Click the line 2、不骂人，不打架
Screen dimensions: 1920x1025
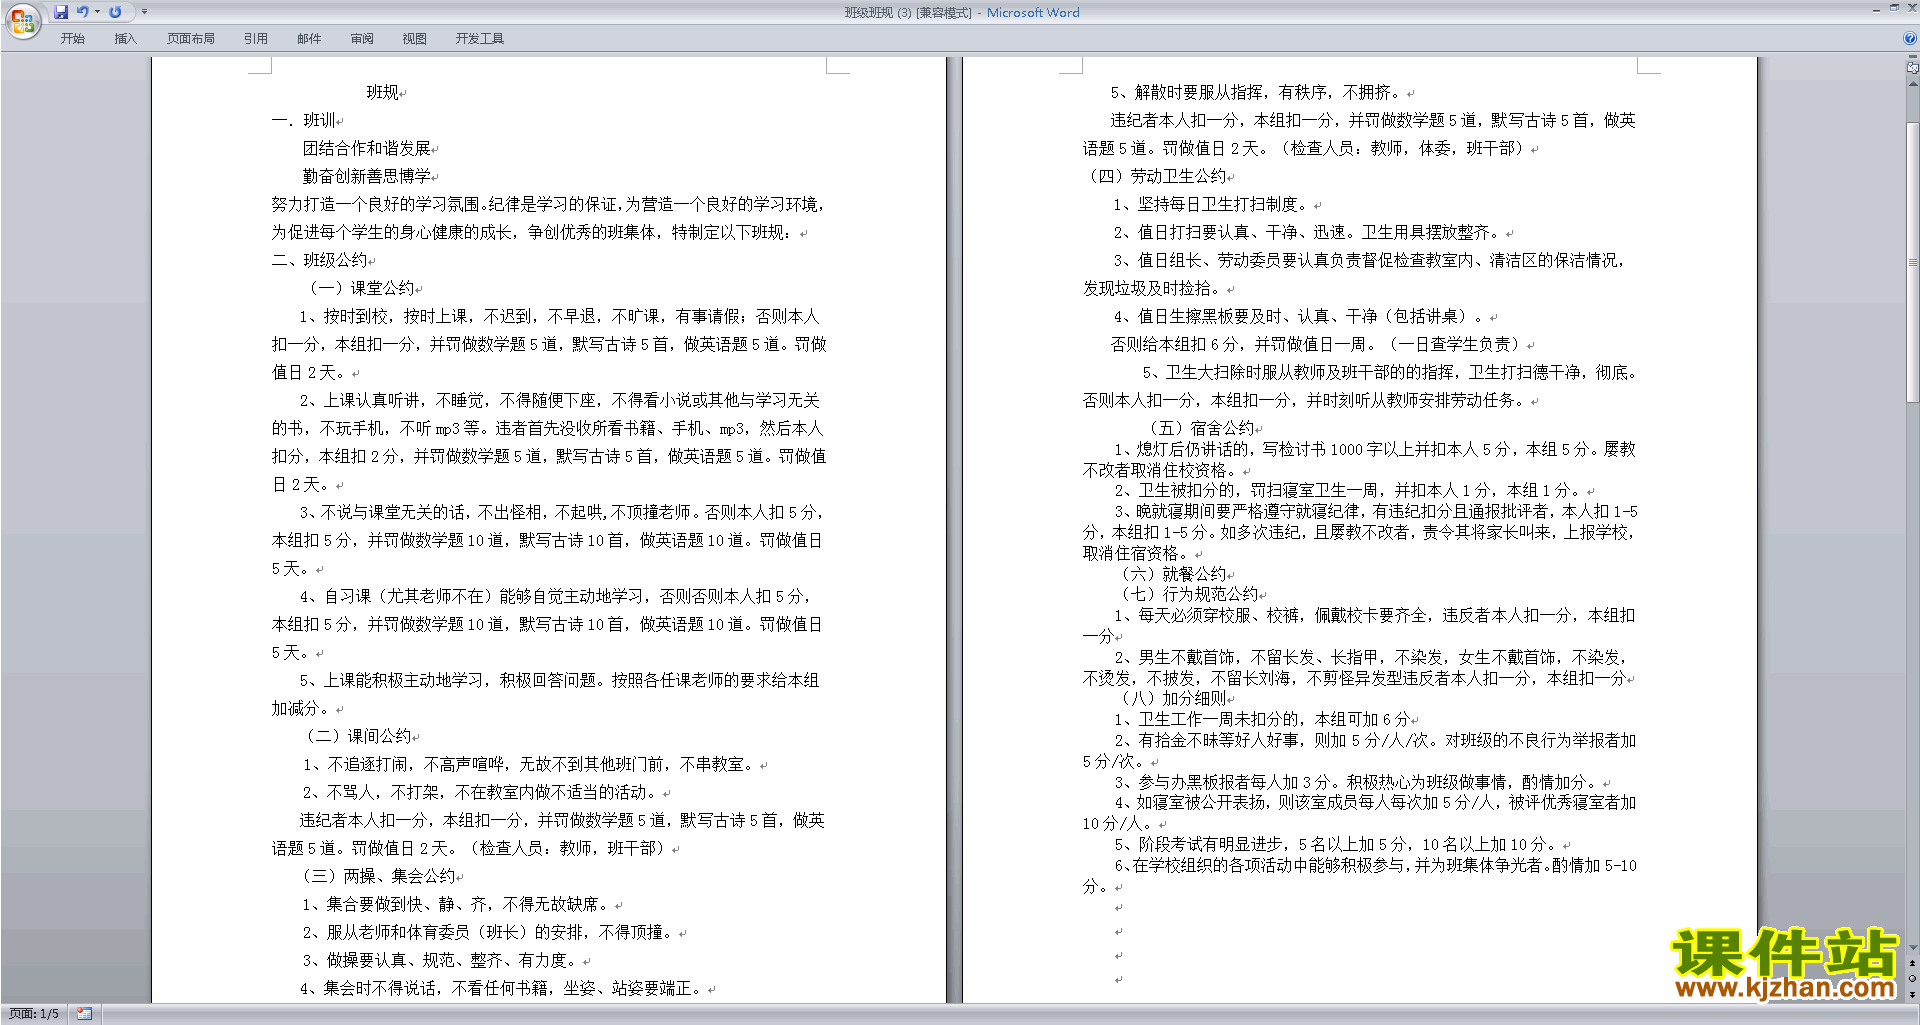point(480,792)
